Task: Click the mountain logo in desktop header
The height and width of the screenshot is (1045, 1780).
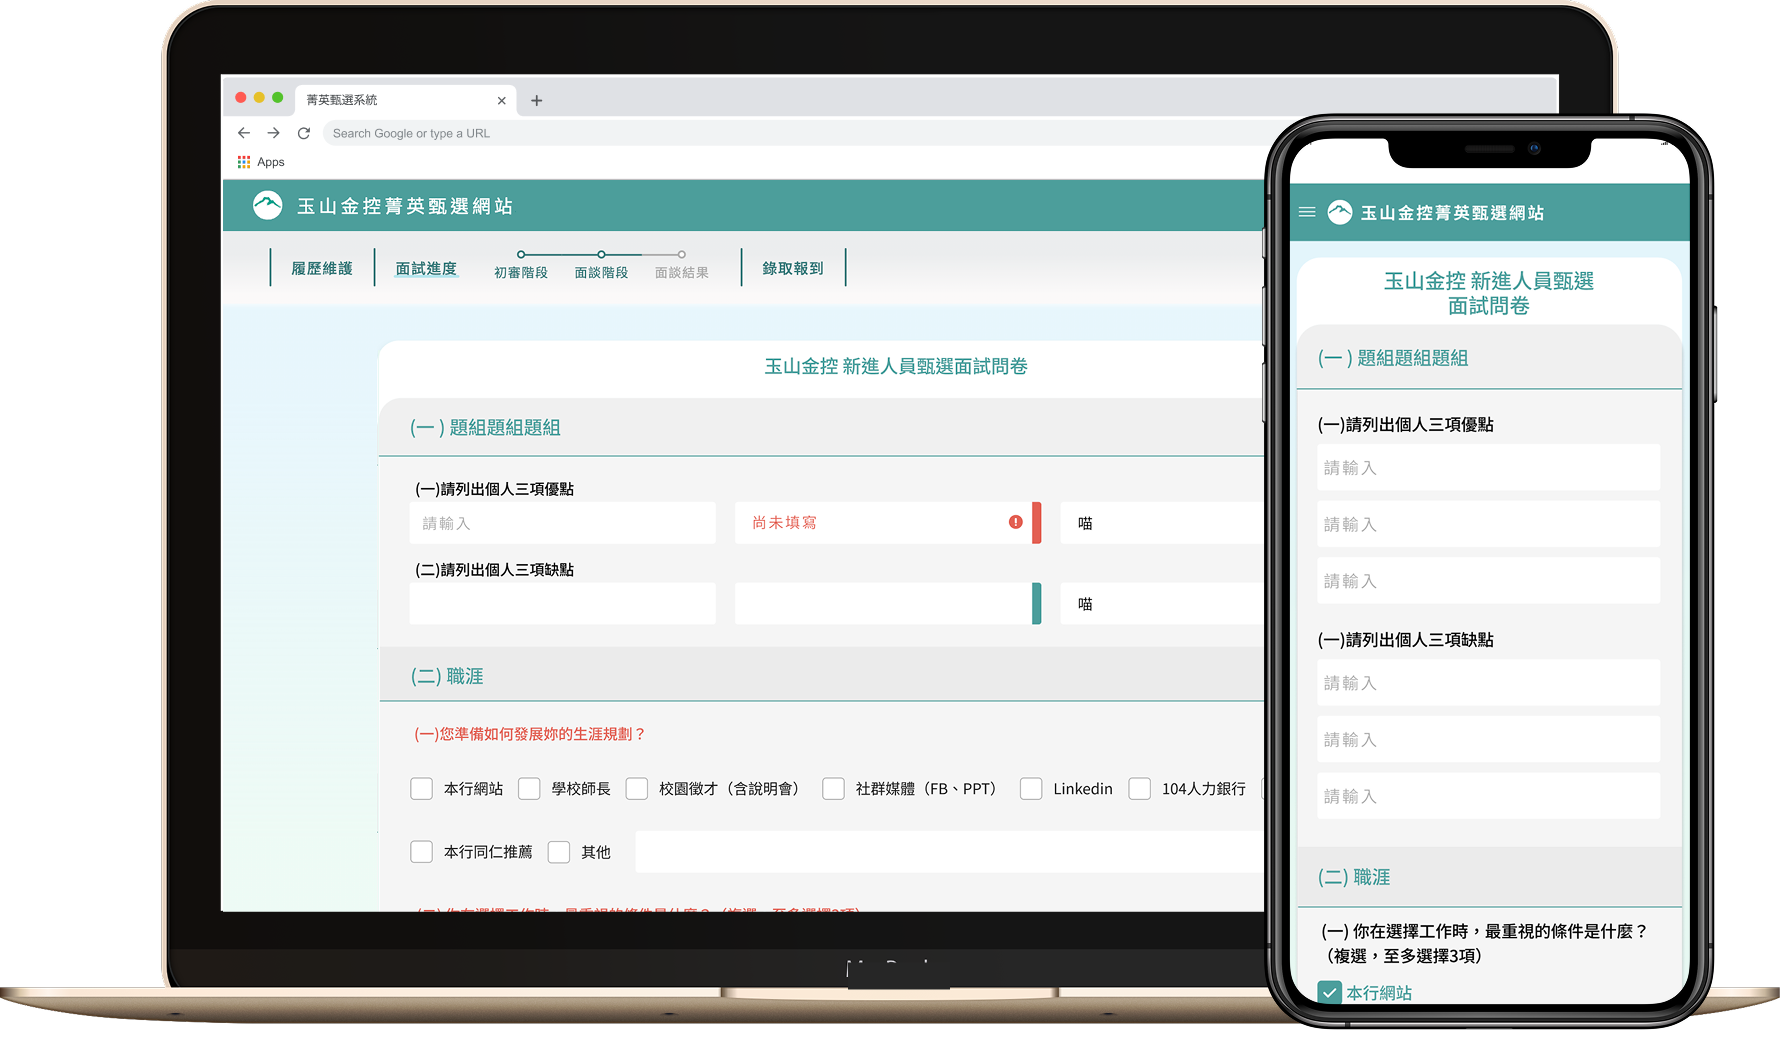Action: pos(267,206)
